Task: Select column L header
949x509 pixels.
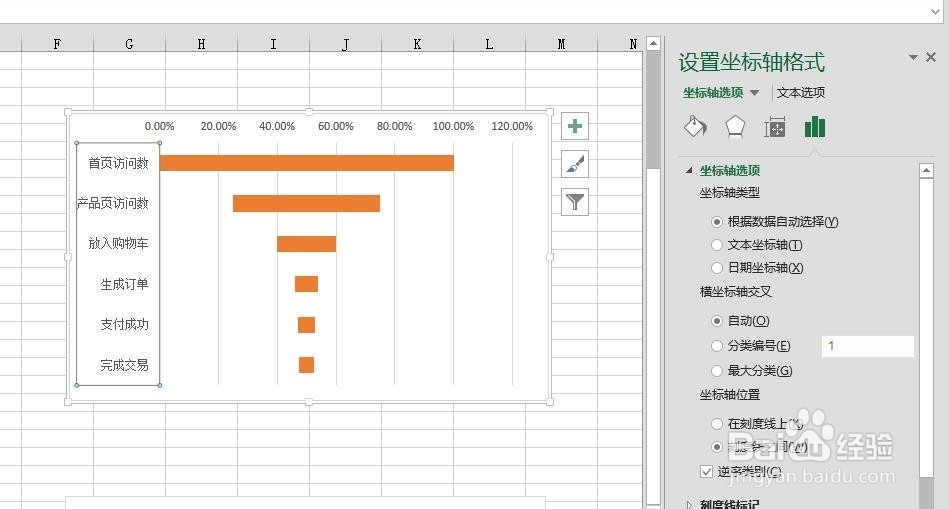Action: (490, 44)
